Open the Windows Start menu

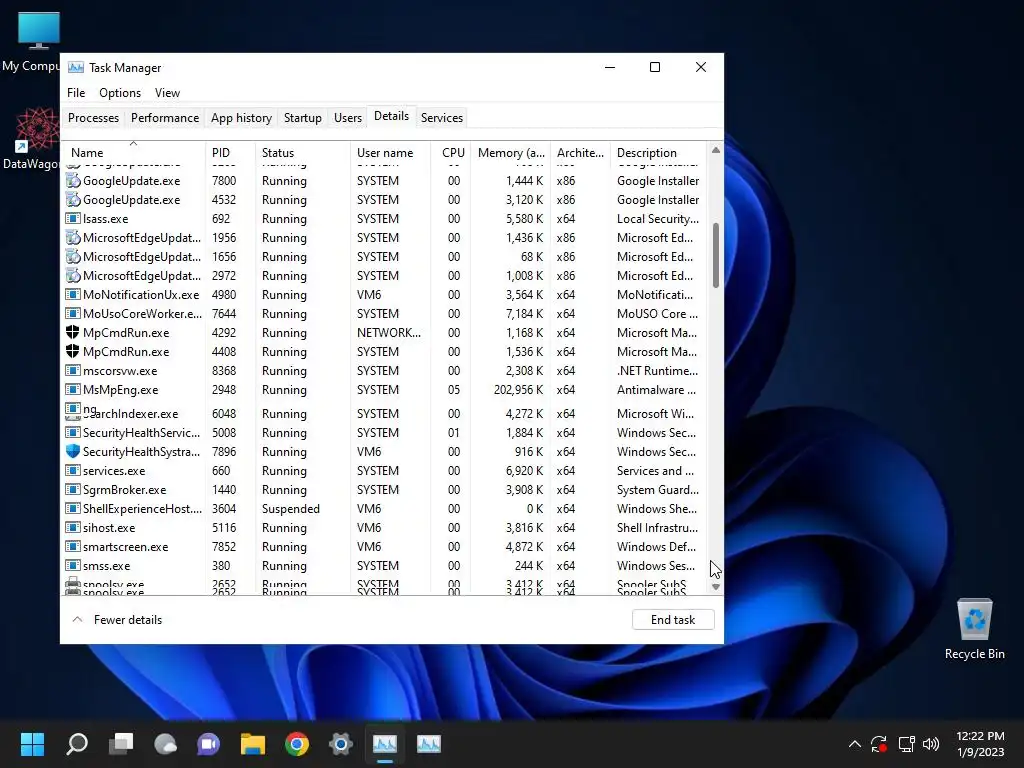(32, 743)
